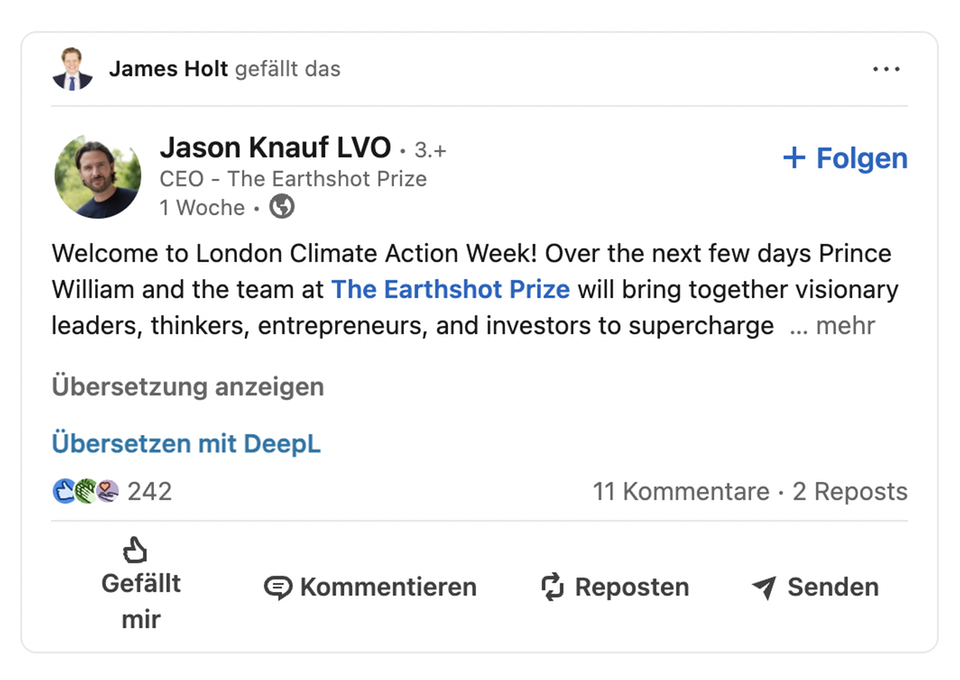Open the 11 Kommentare count
The width and height of the screenshot is (960, 680).
pos(681,491)
